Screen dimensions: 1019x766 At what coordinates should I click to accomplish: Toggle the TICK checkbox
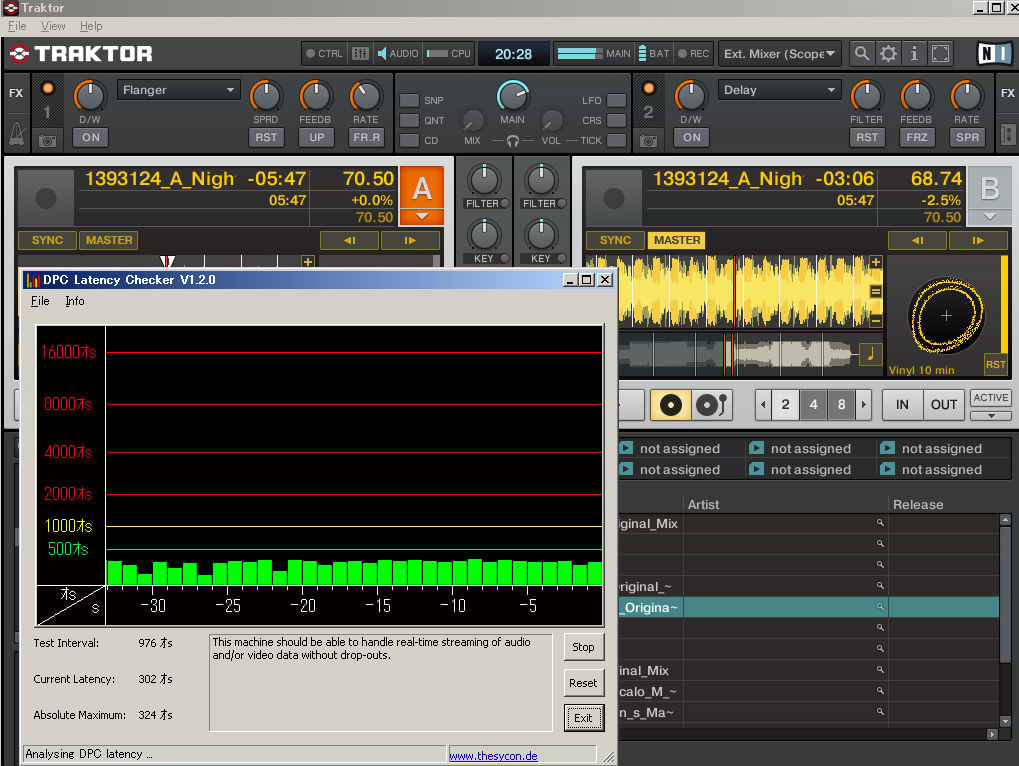coord(616,140)
